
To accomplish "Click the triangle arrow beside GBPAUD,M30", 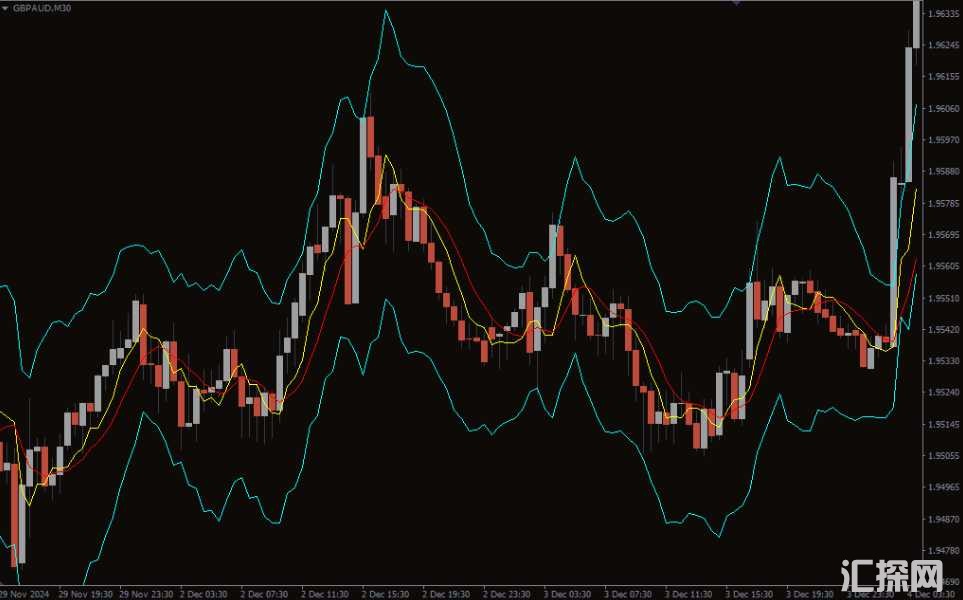I will 6,6.
